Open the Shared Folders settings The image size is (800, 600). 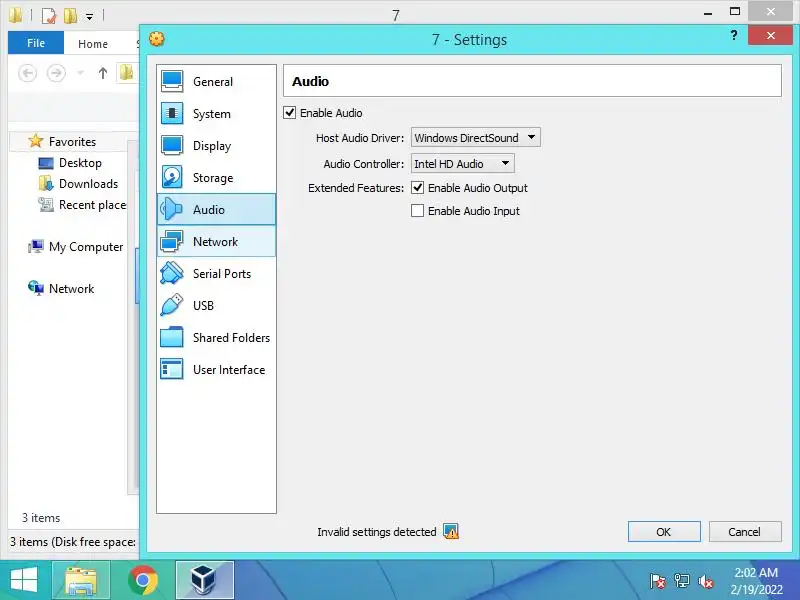tap(216, 338)
